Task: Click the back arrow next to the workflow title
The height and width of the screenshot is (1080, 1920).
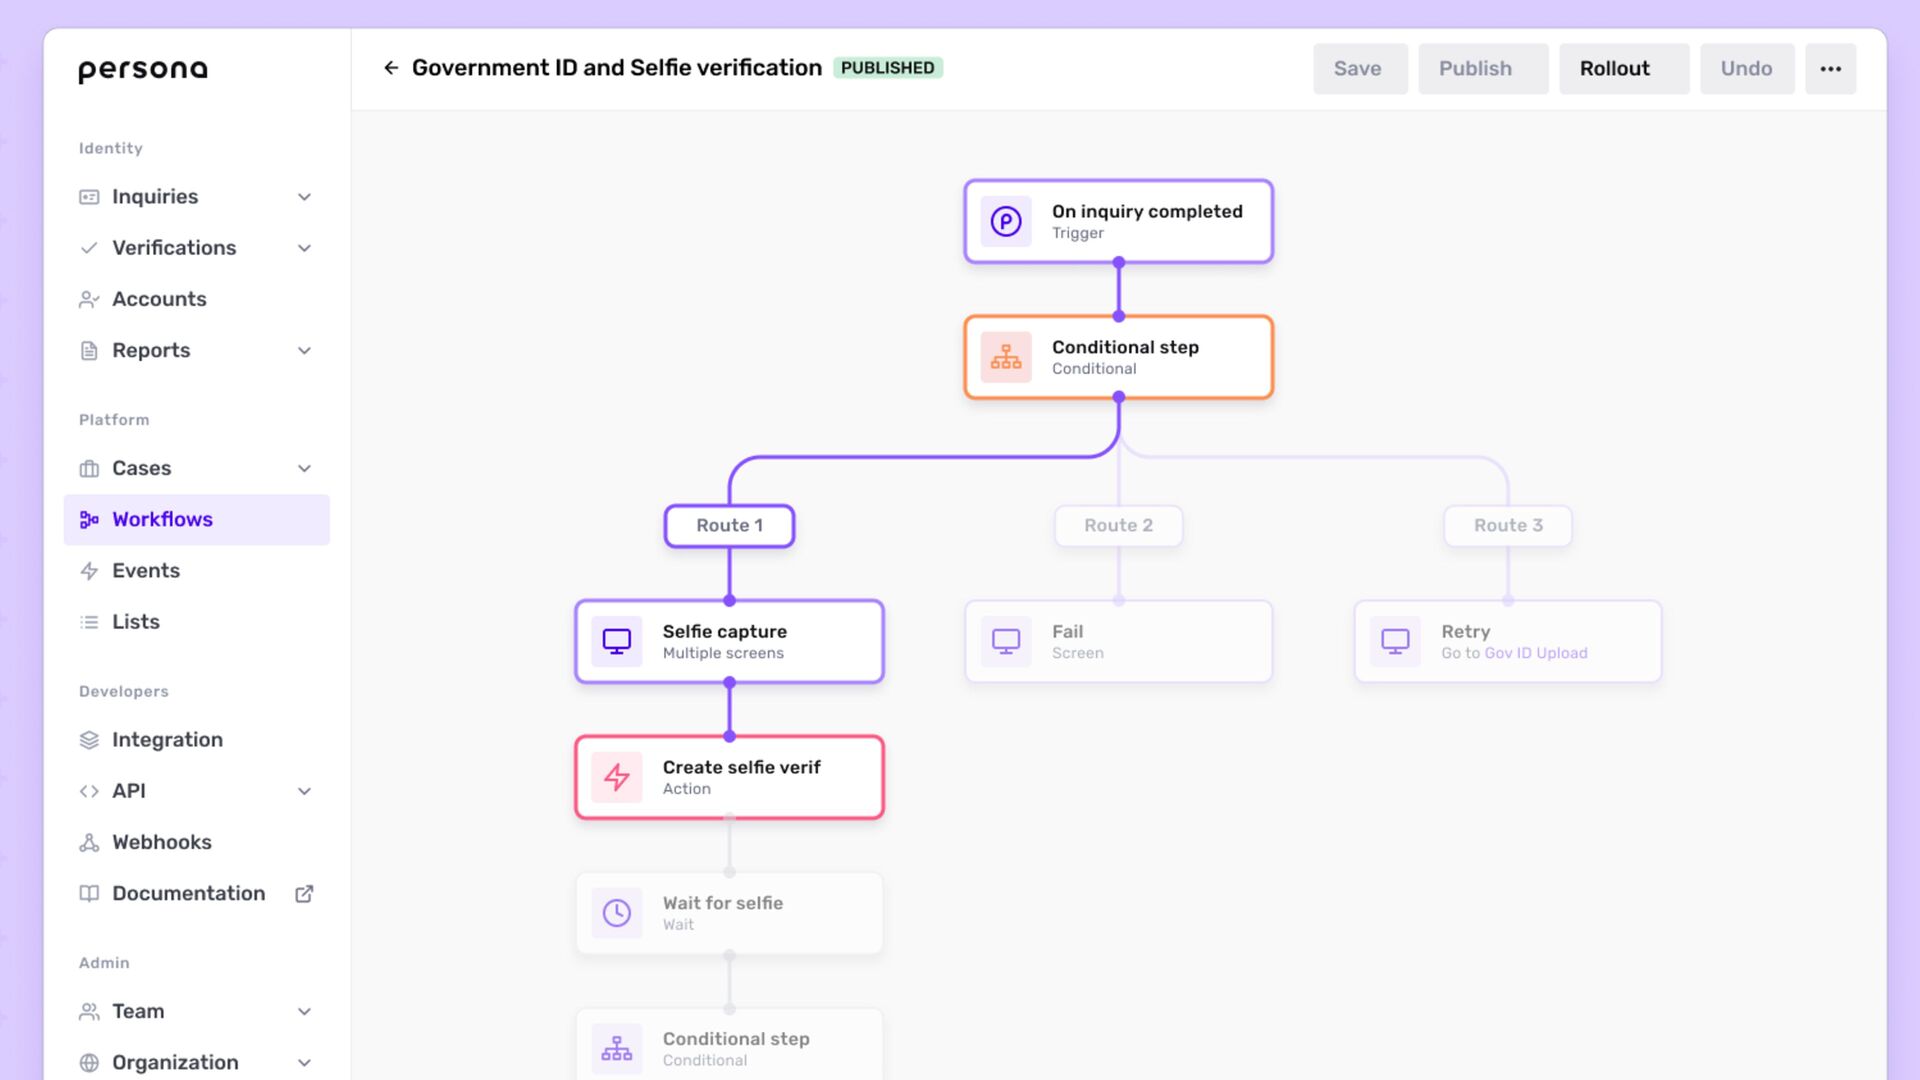Action: click(x=391, y=68)
